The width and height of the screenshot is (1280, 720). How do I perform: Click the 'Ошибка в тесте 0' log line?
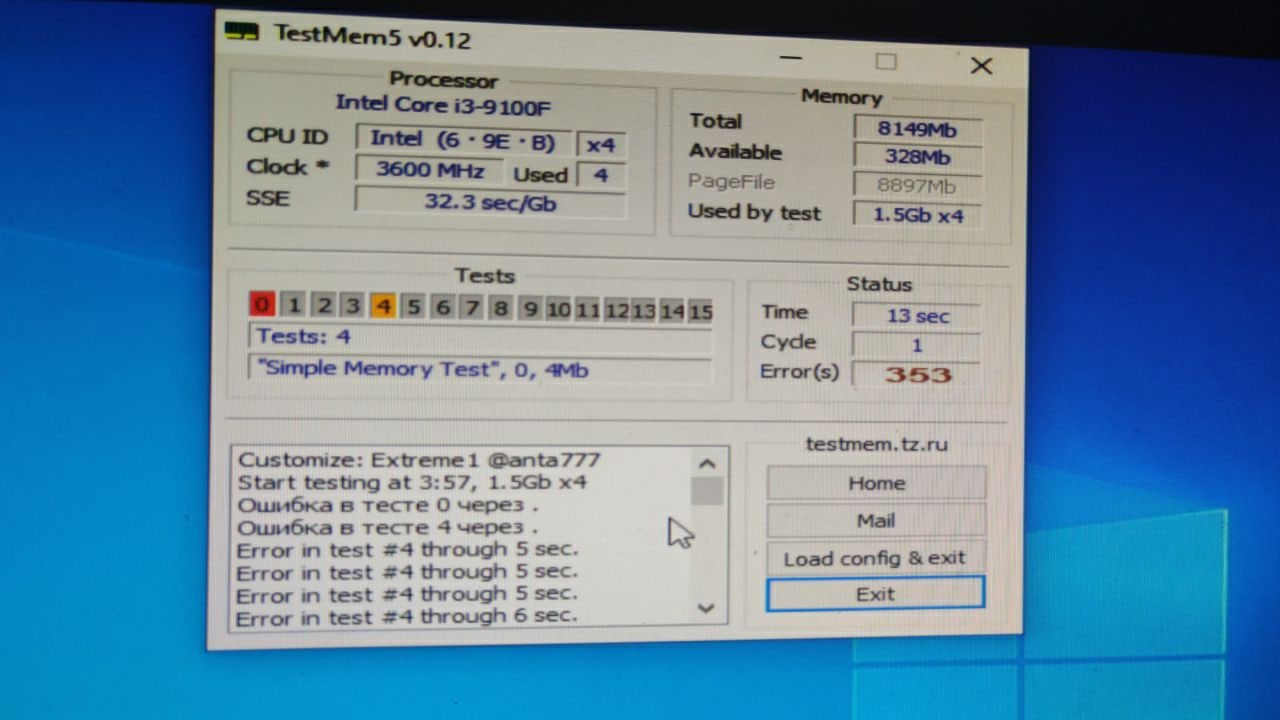coord(388,505)
